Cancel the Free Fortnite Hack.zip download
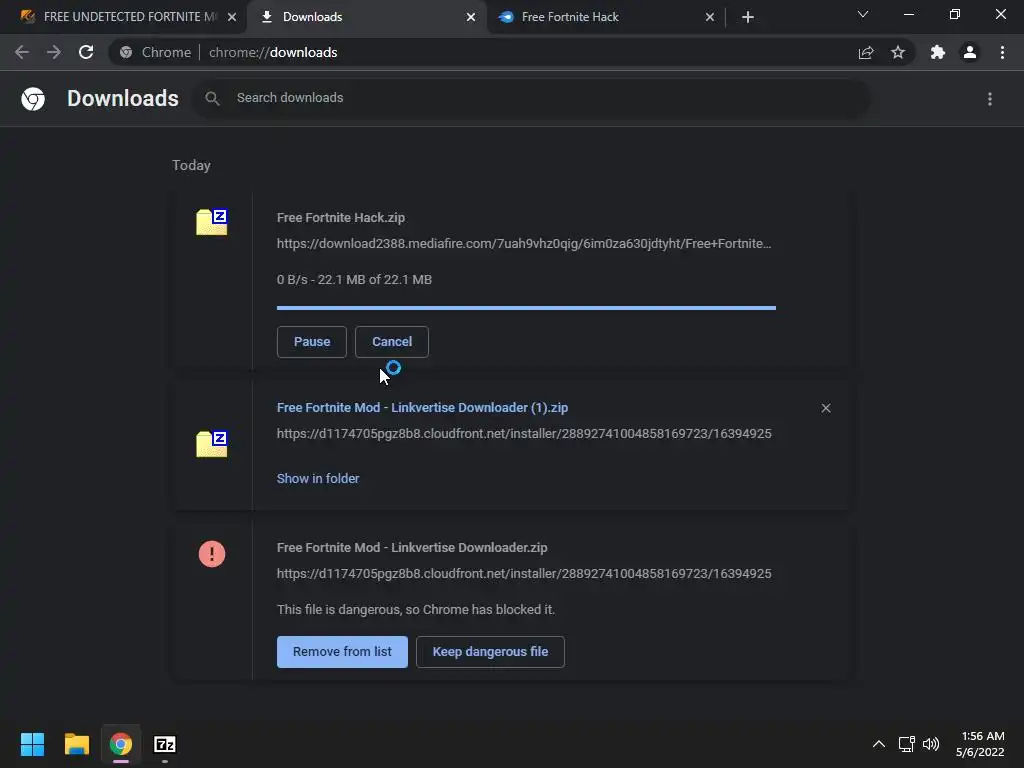Viewport: 1024px width, 768px height. click(392, 342)
